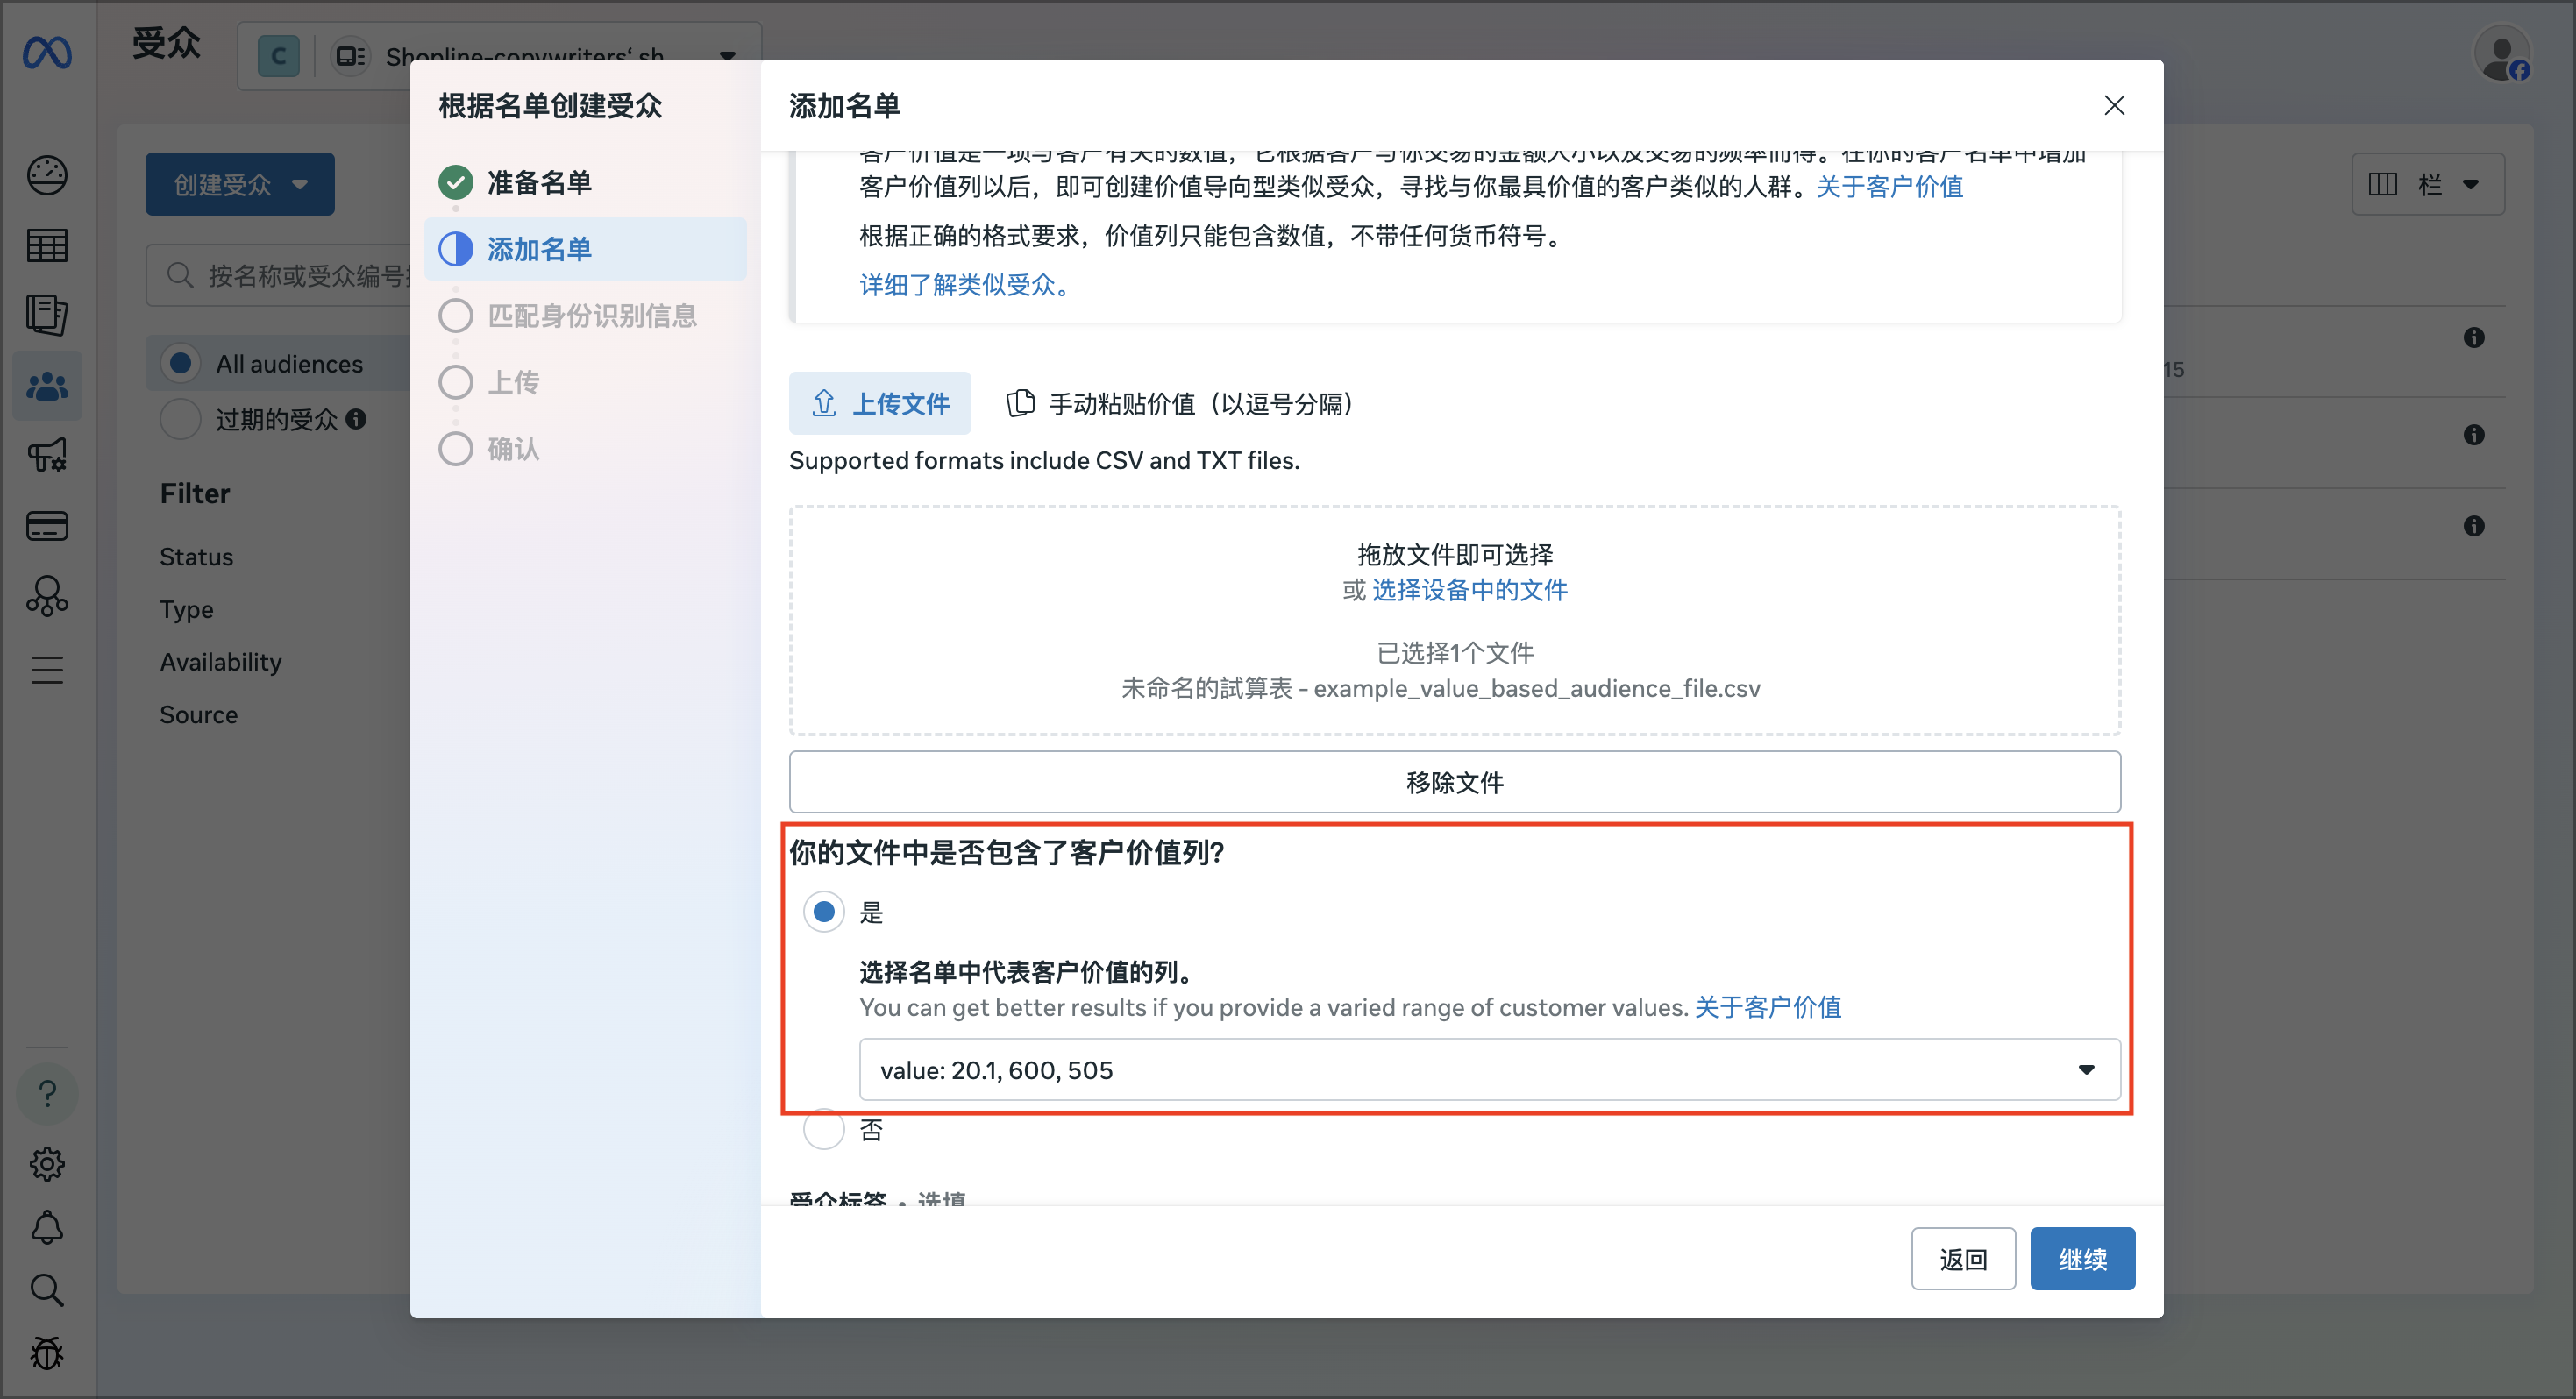Open 关于客户价值 link below column selection
Screen dimensions: 2576x1399
(x=1768, y=1007)
